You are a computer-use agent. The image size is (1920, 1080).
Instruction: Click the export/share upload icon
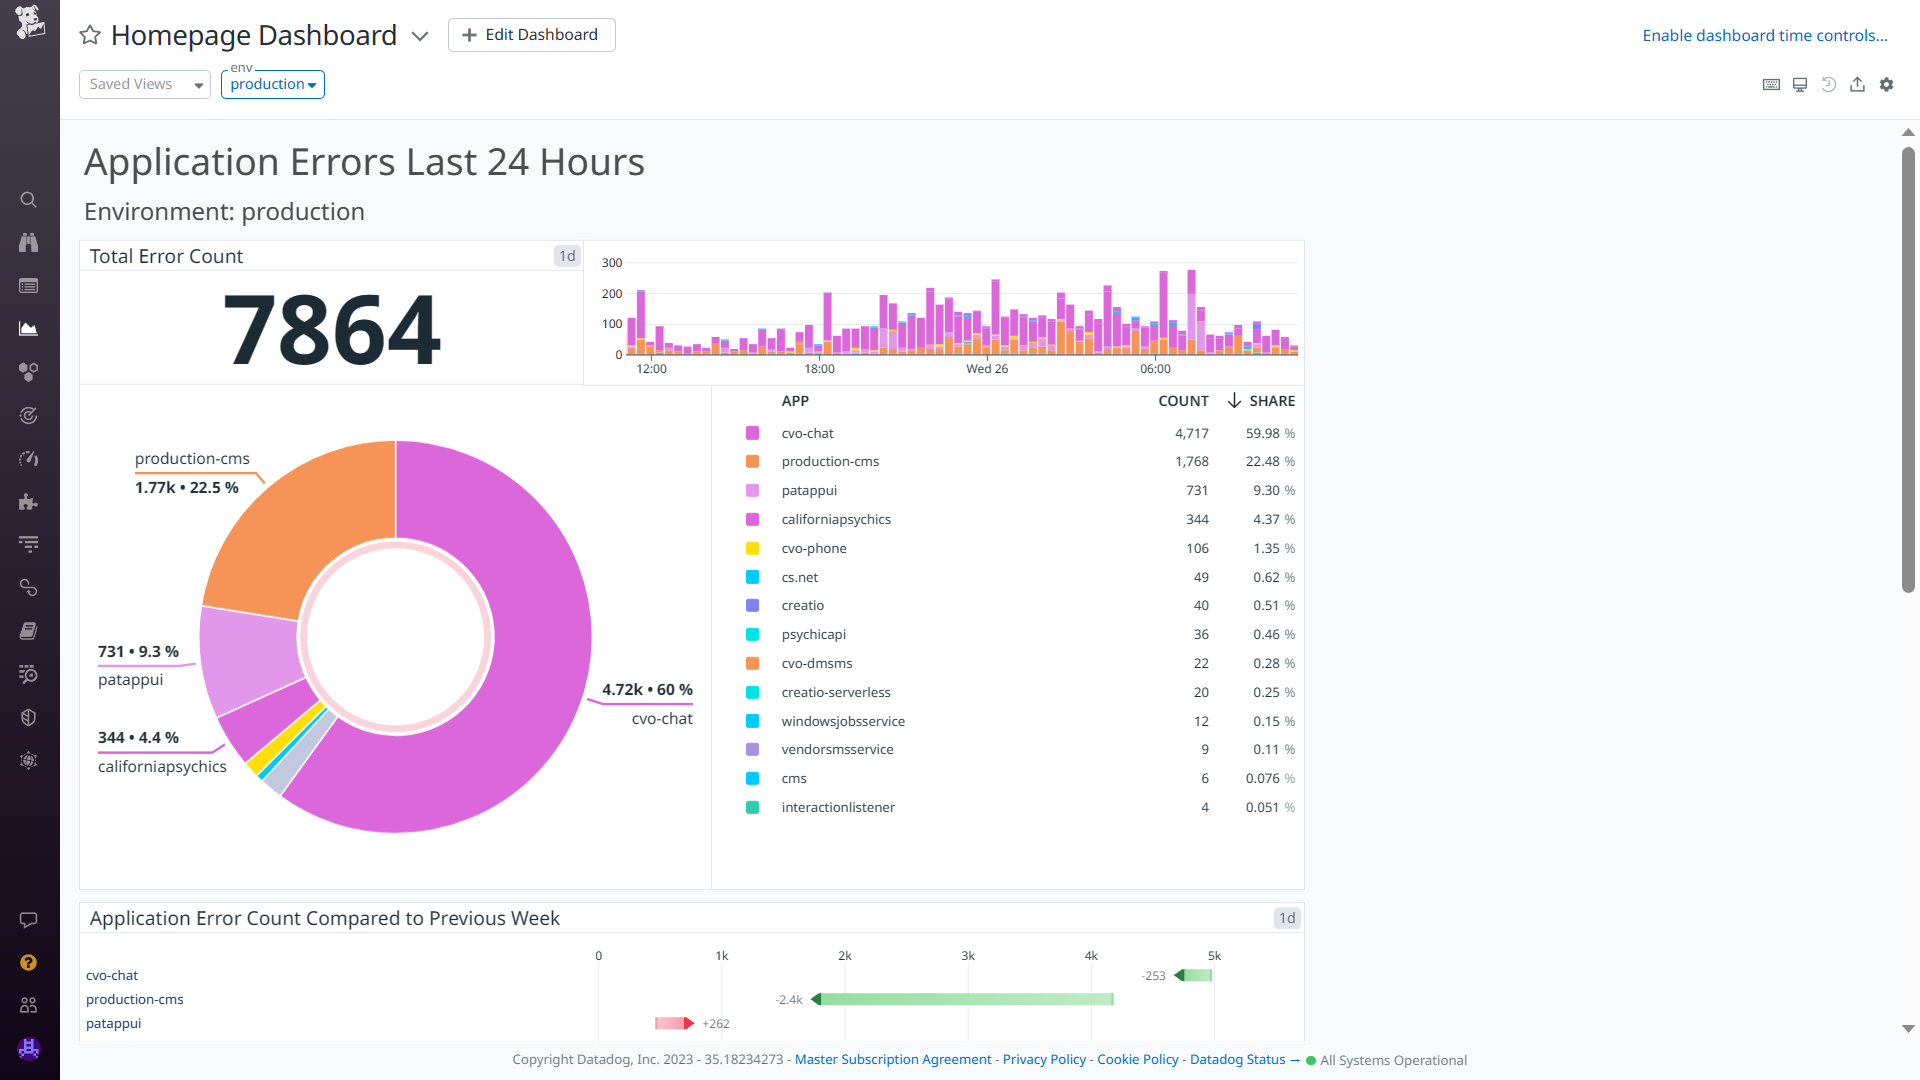[x=1857, y=85]
